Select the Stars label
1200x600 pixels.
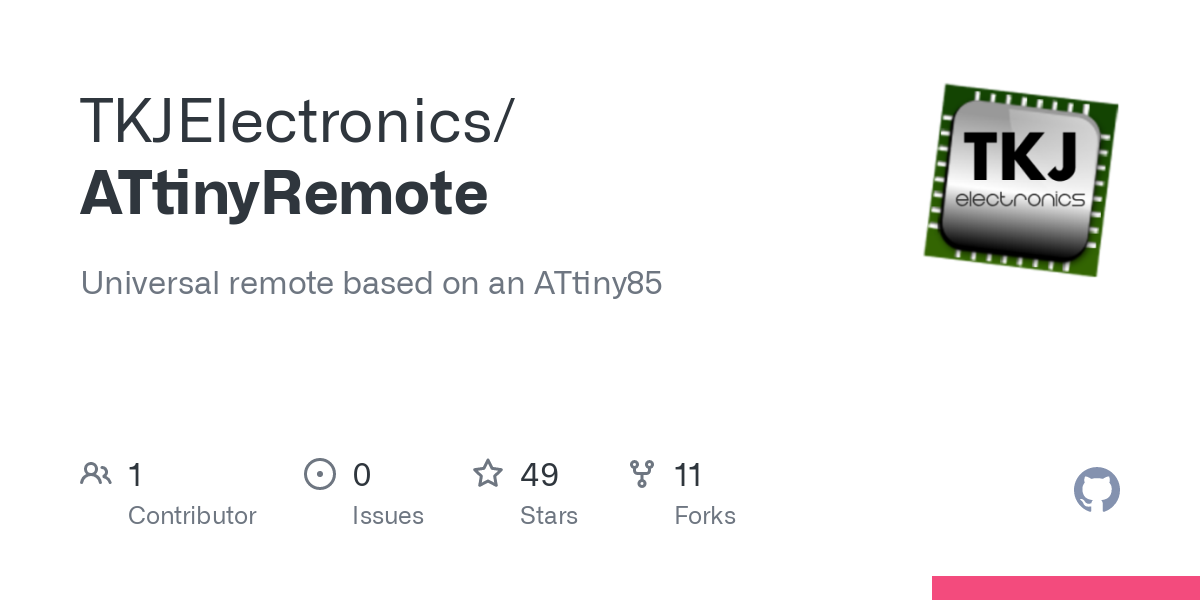tap(549, 516)
